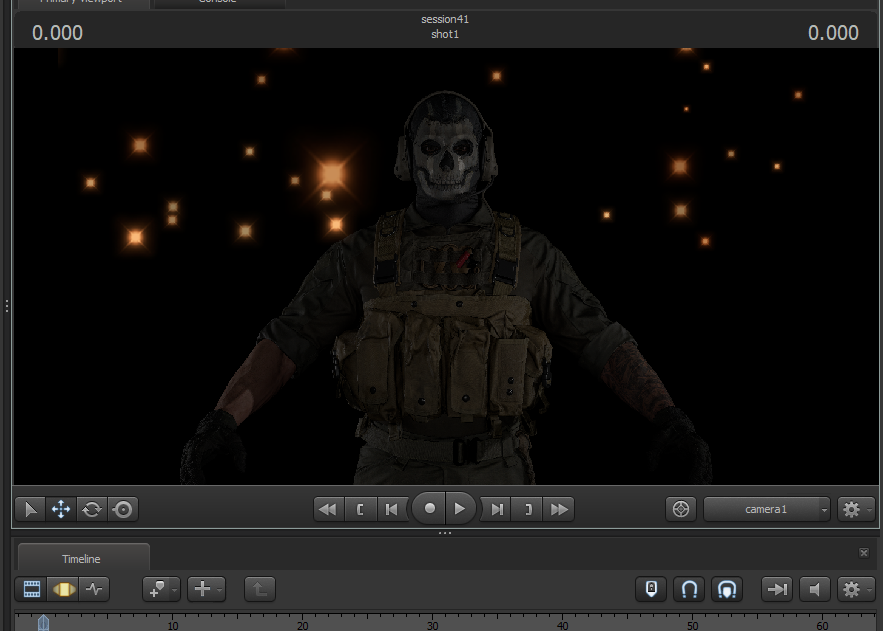Image resolution: width=883 pixels, height=631 pixels.
Task: Click the fast-forward playback button
Action: click(x=559, y=509)
